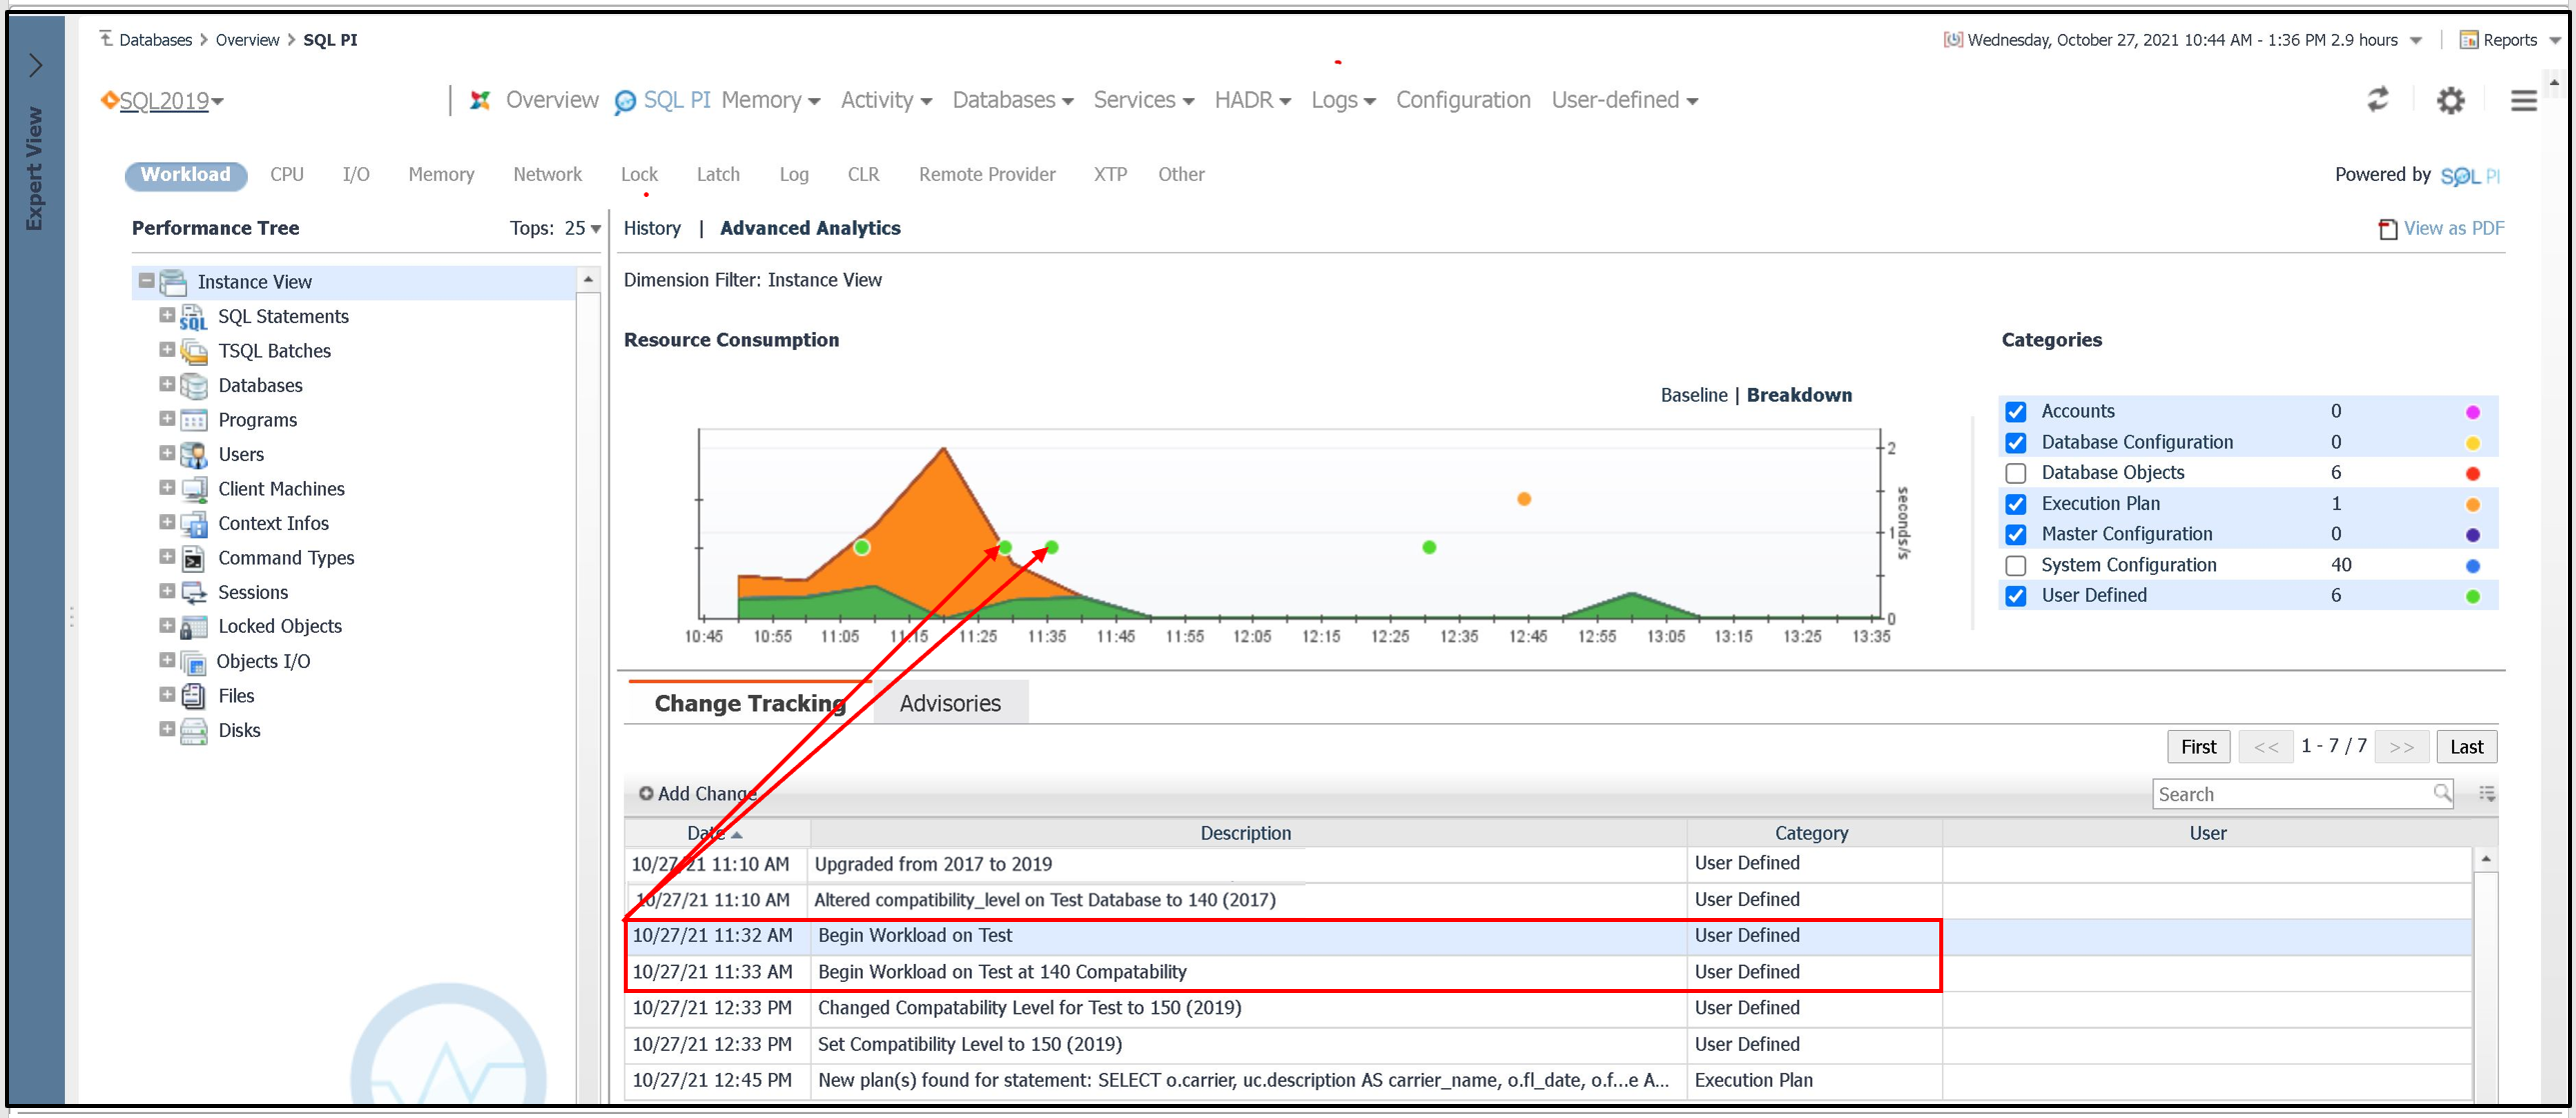The image size is (2576, 1118).
Task: Click the Add Change button
Action: coord(697,794)
